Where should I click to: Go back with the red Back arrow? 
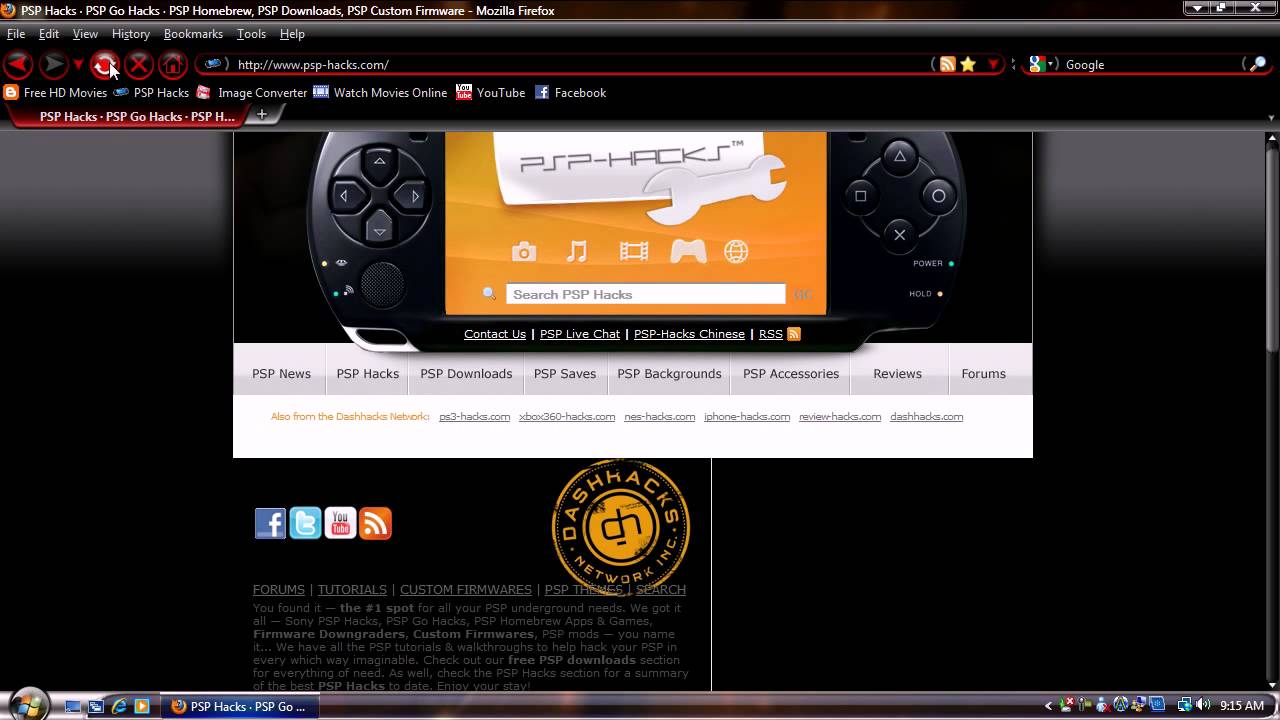coord(18,65)
